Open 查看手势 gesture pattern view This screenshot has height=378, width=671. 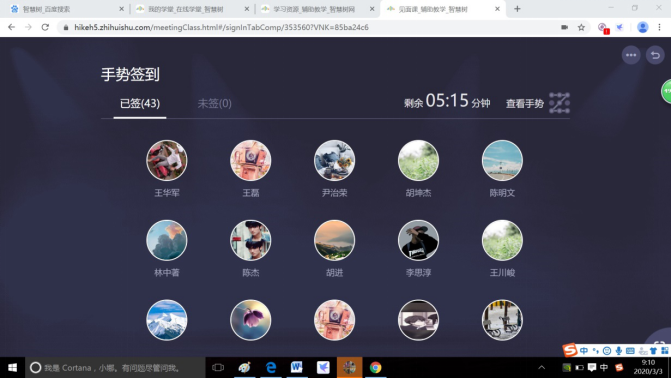pyautogui.click(x=525, y=104)
